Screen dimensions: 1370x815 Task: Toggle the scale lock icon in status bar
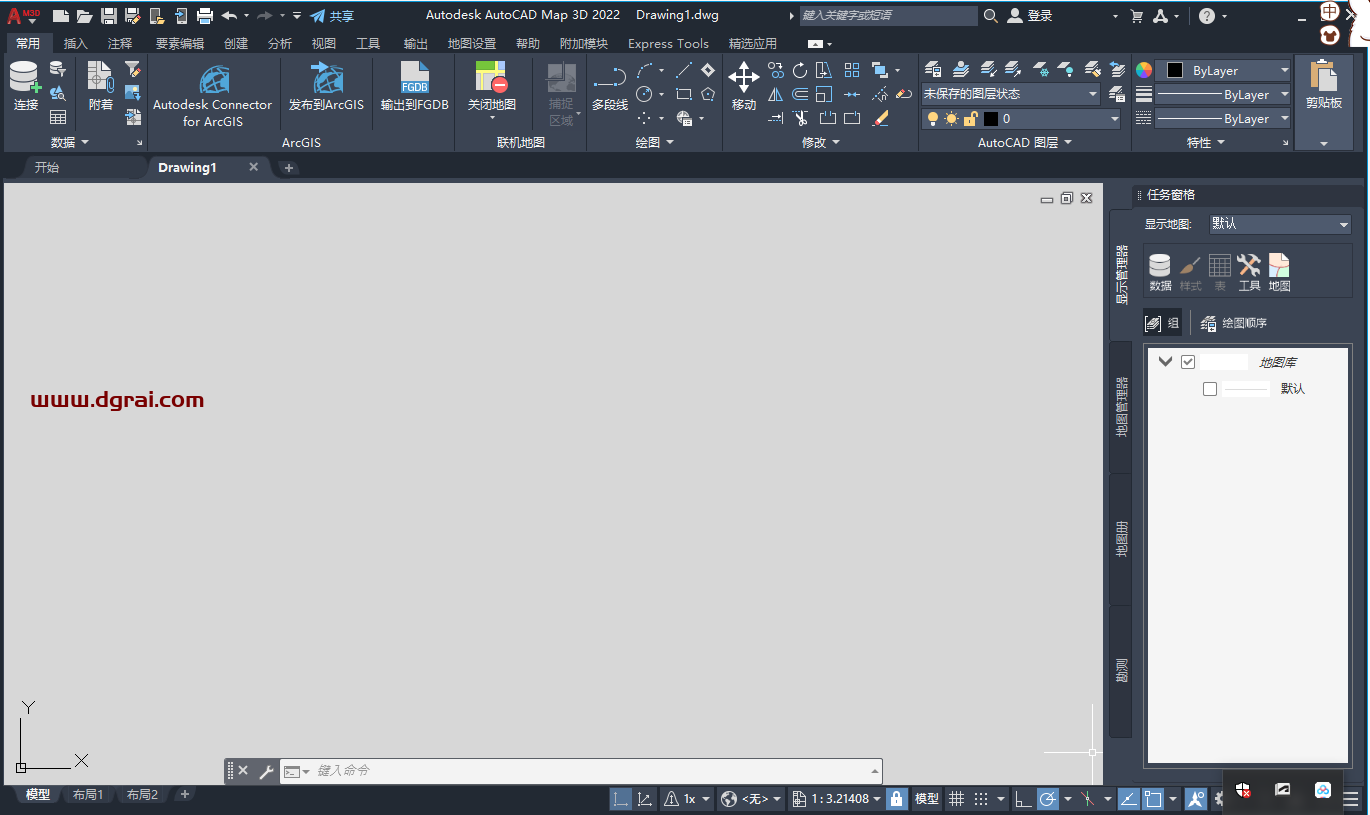click(x=897, y=799)
